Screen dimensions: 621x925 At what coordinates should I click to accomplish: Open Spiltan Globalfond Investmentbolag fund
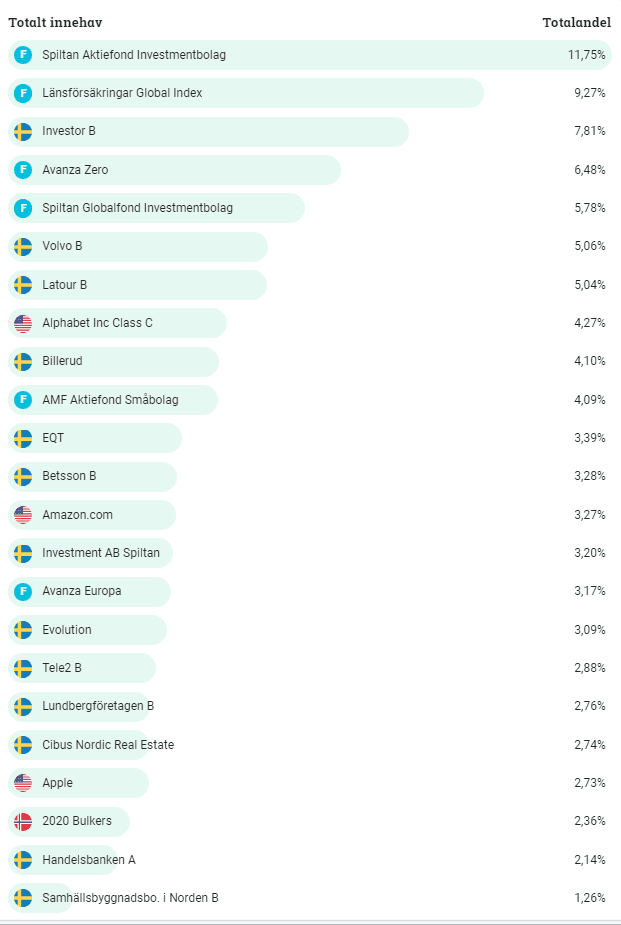click(137, 208)
